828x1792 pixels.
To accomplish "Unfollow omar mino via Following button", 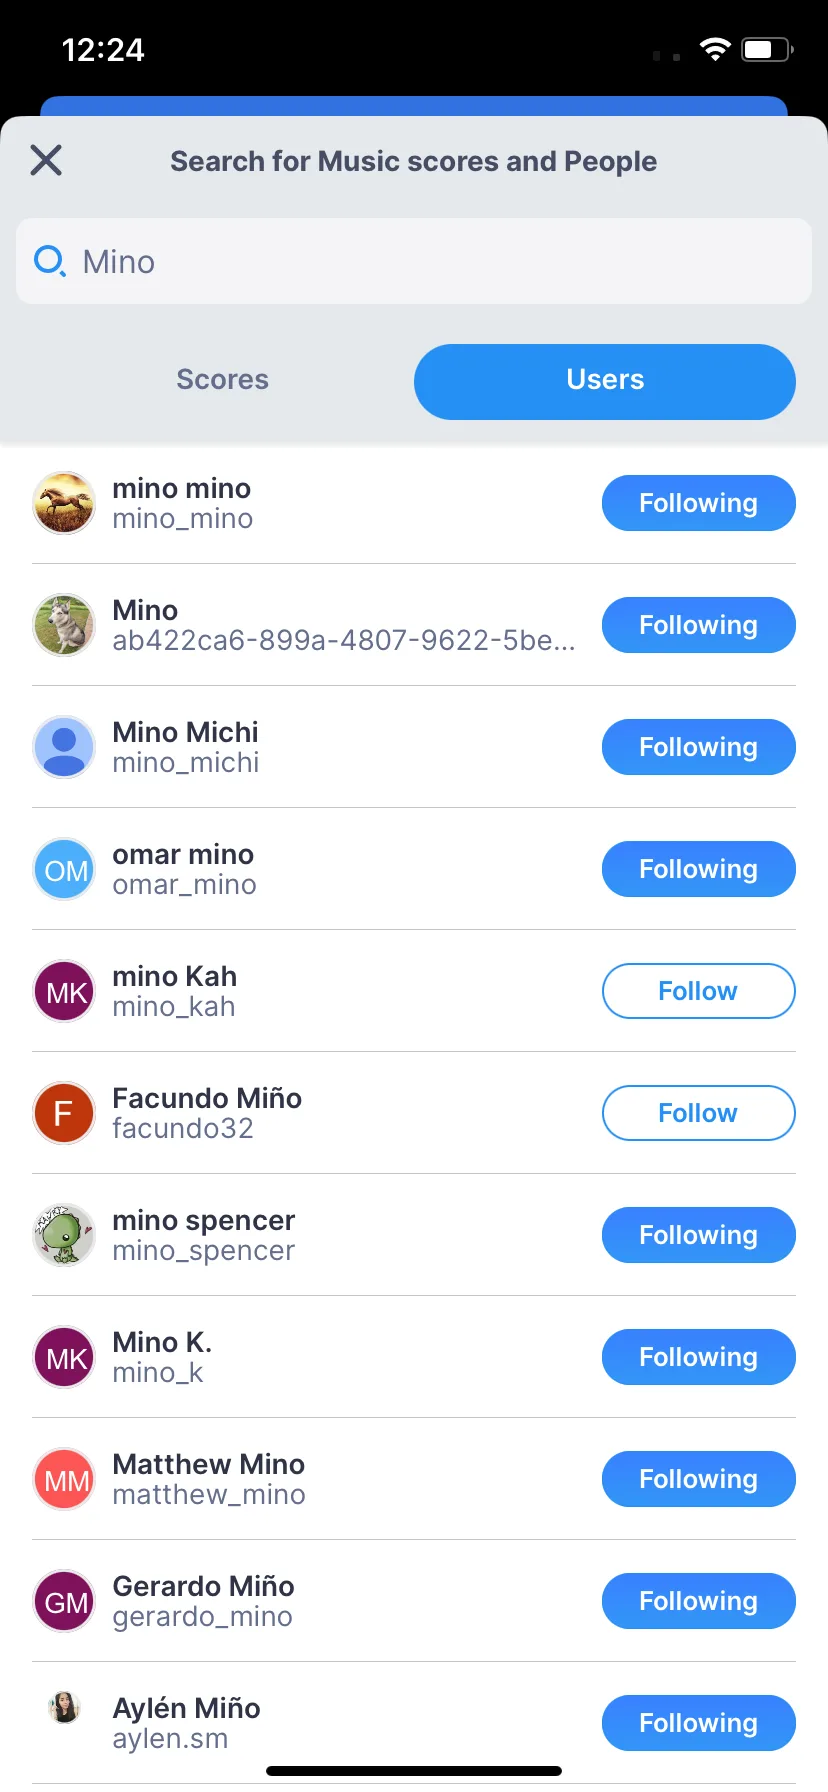I will pos(698,869).
